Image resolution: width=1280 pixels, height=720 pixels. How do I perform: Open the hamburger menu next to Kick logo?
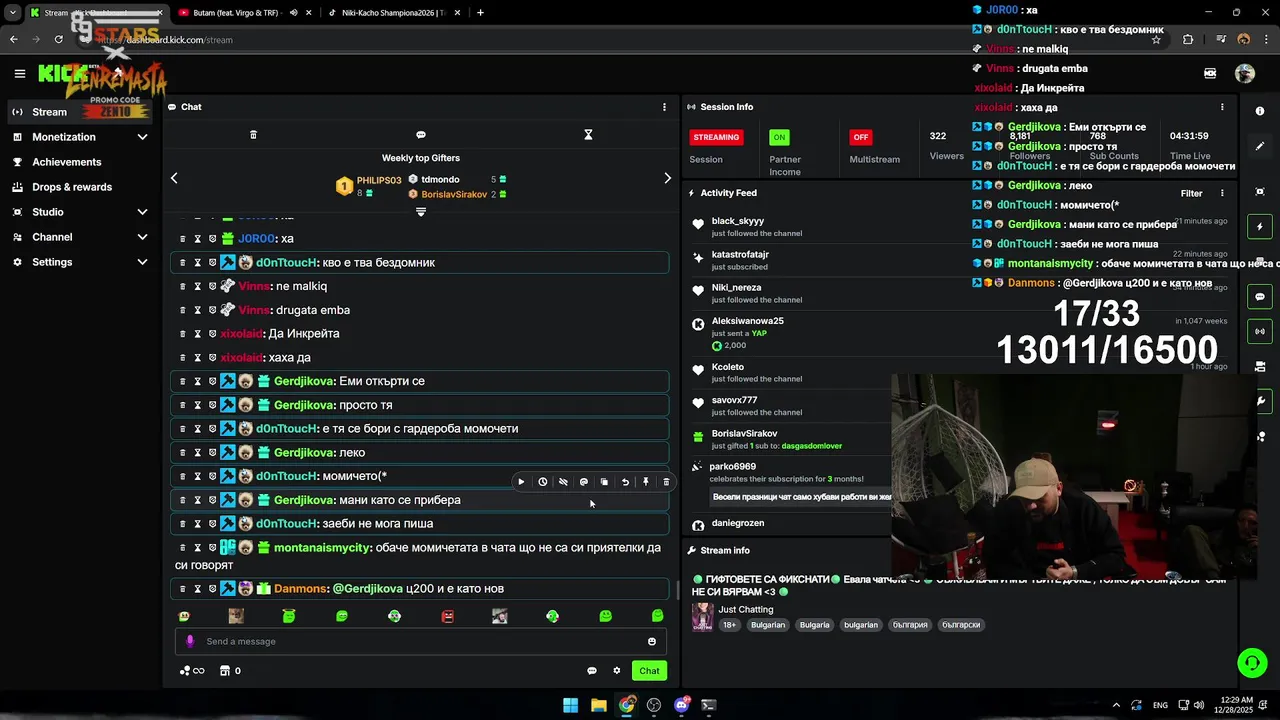click(x=19, y=73)
